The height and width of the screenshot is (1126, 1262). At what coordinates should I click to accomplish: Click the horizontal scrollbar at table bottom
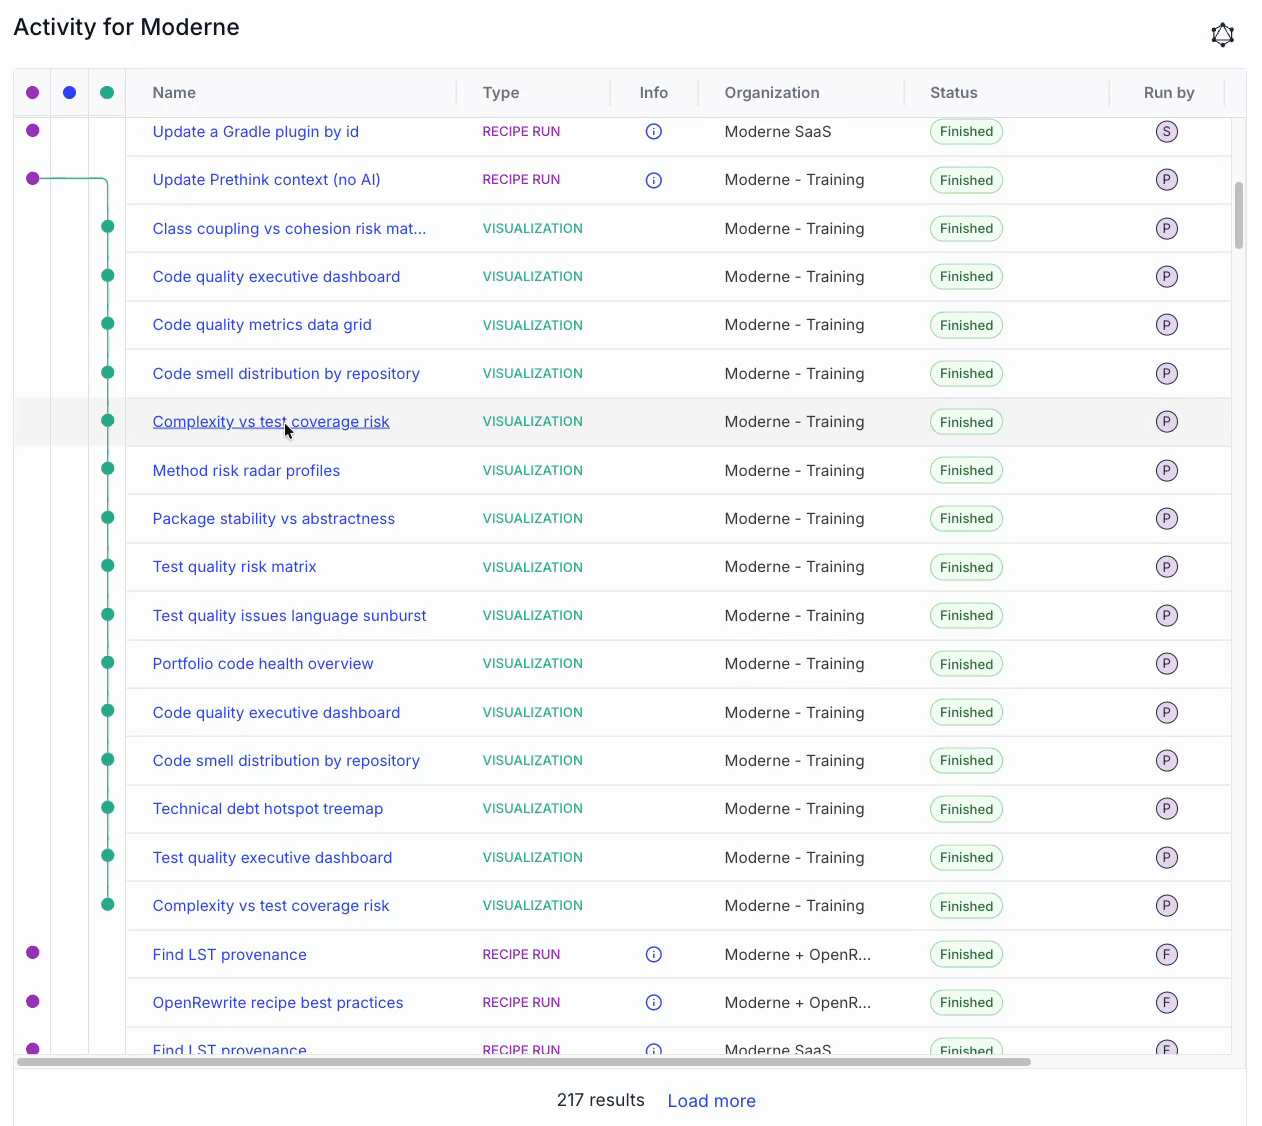524,1062
